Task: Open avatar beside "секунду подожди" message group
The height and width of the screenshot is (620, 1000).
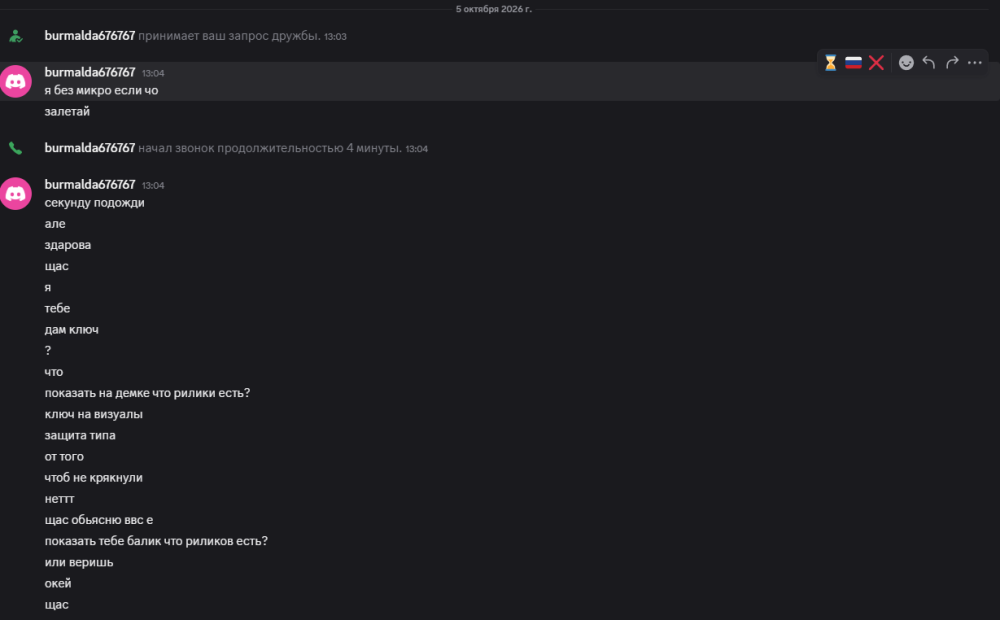Action: 16,194
